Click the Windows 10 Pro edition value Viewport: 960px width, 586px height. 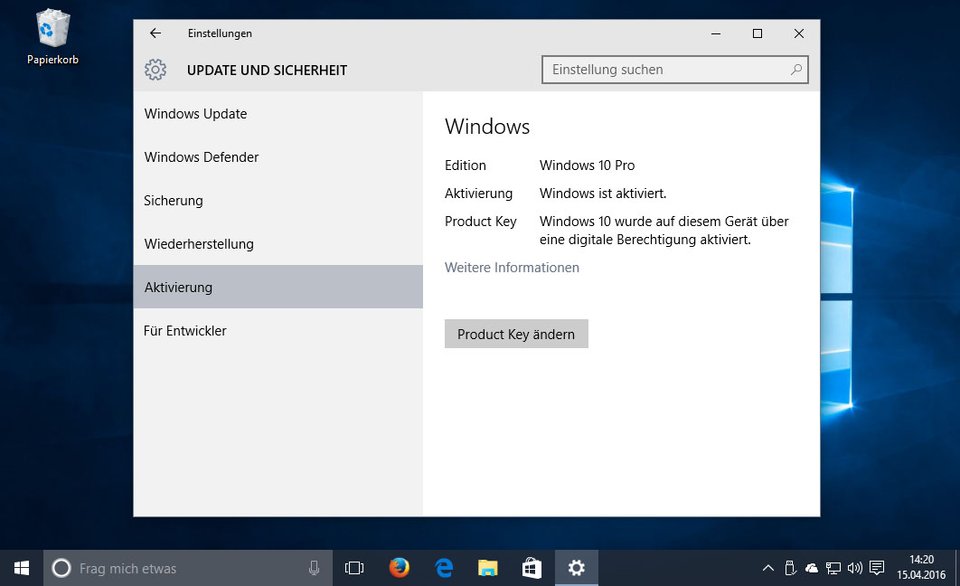point(587,165)
